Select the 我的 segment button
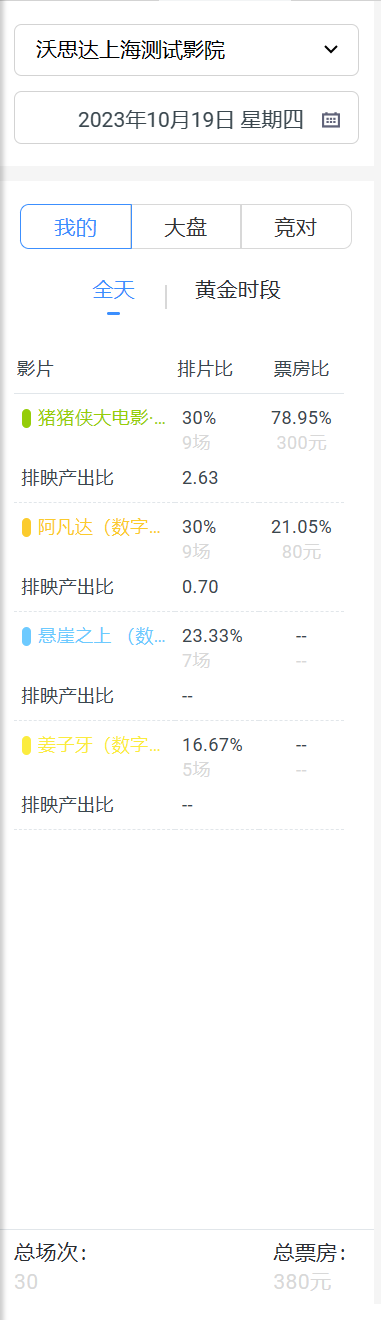The height and width of the screenshot is (1320, 381). click(x=76, y=227)
